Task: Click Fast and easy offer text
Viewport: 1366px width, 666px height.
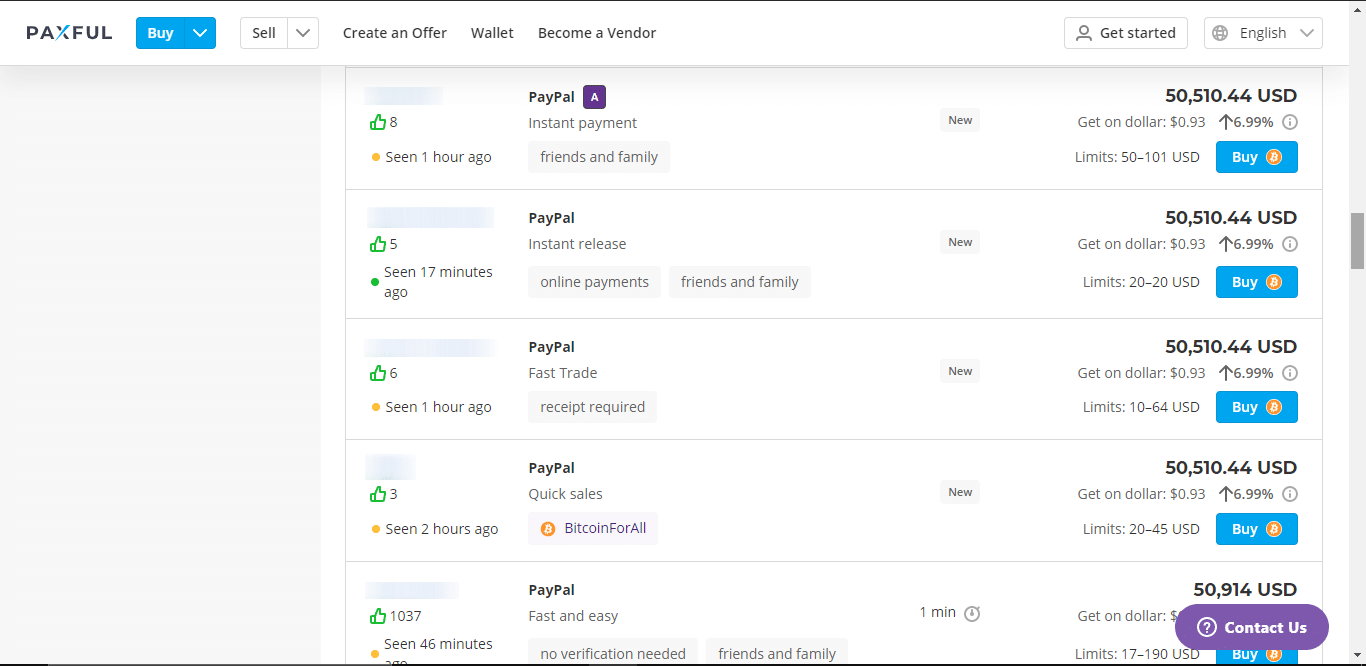Action: tap(573, 616)
